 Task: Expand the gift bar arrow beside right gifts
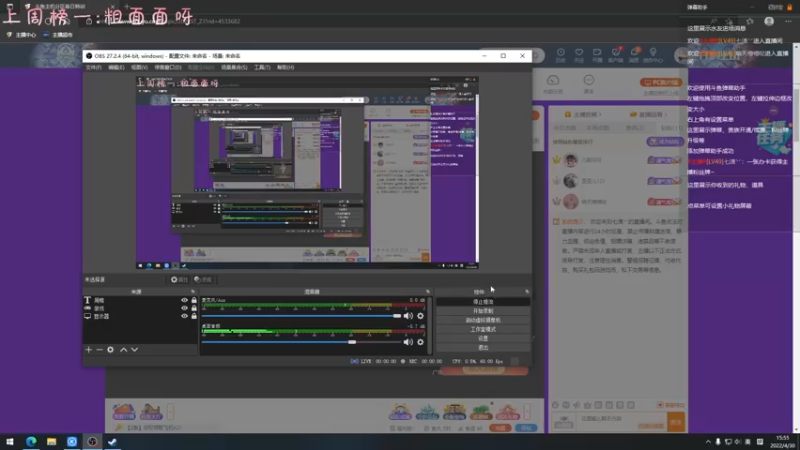click(527, 411)
